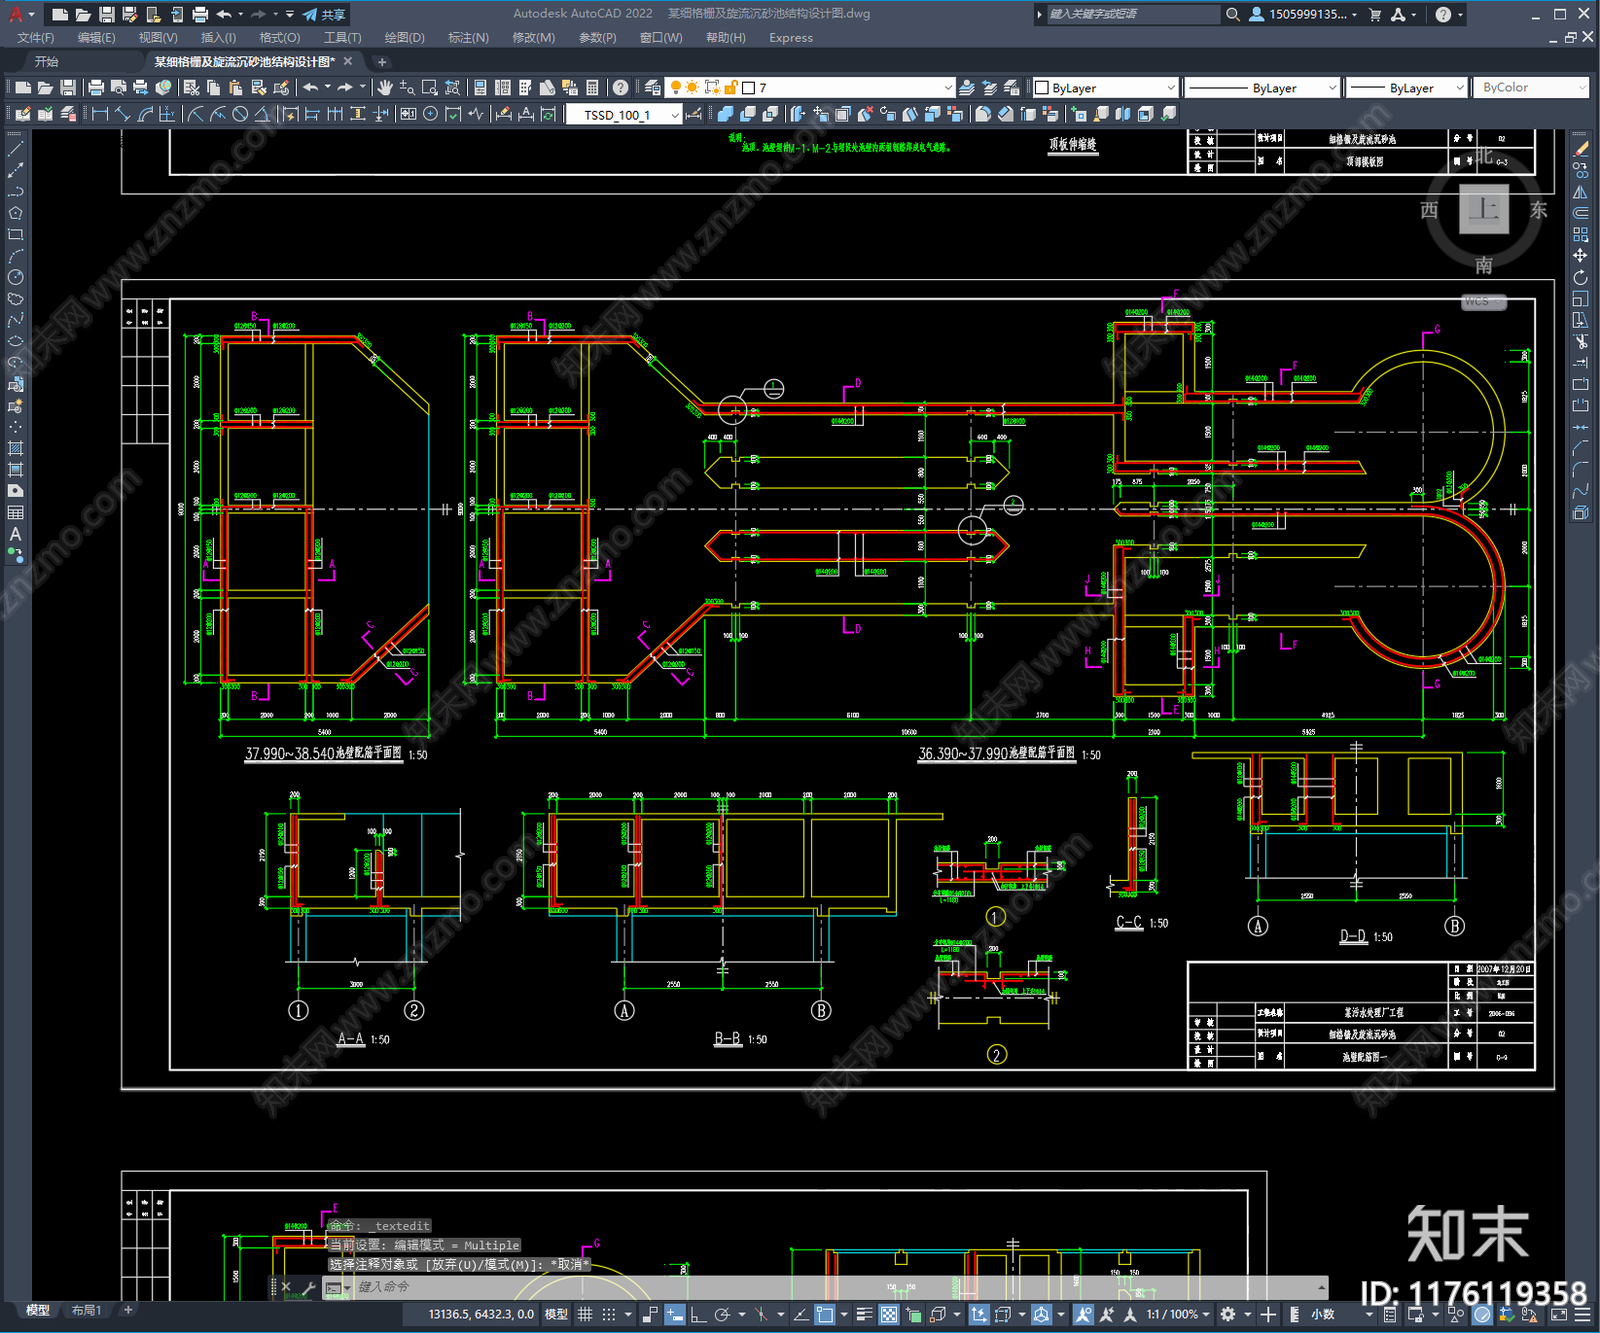
Task: Click the 共享 share button
Action: [x=325, y=14]
